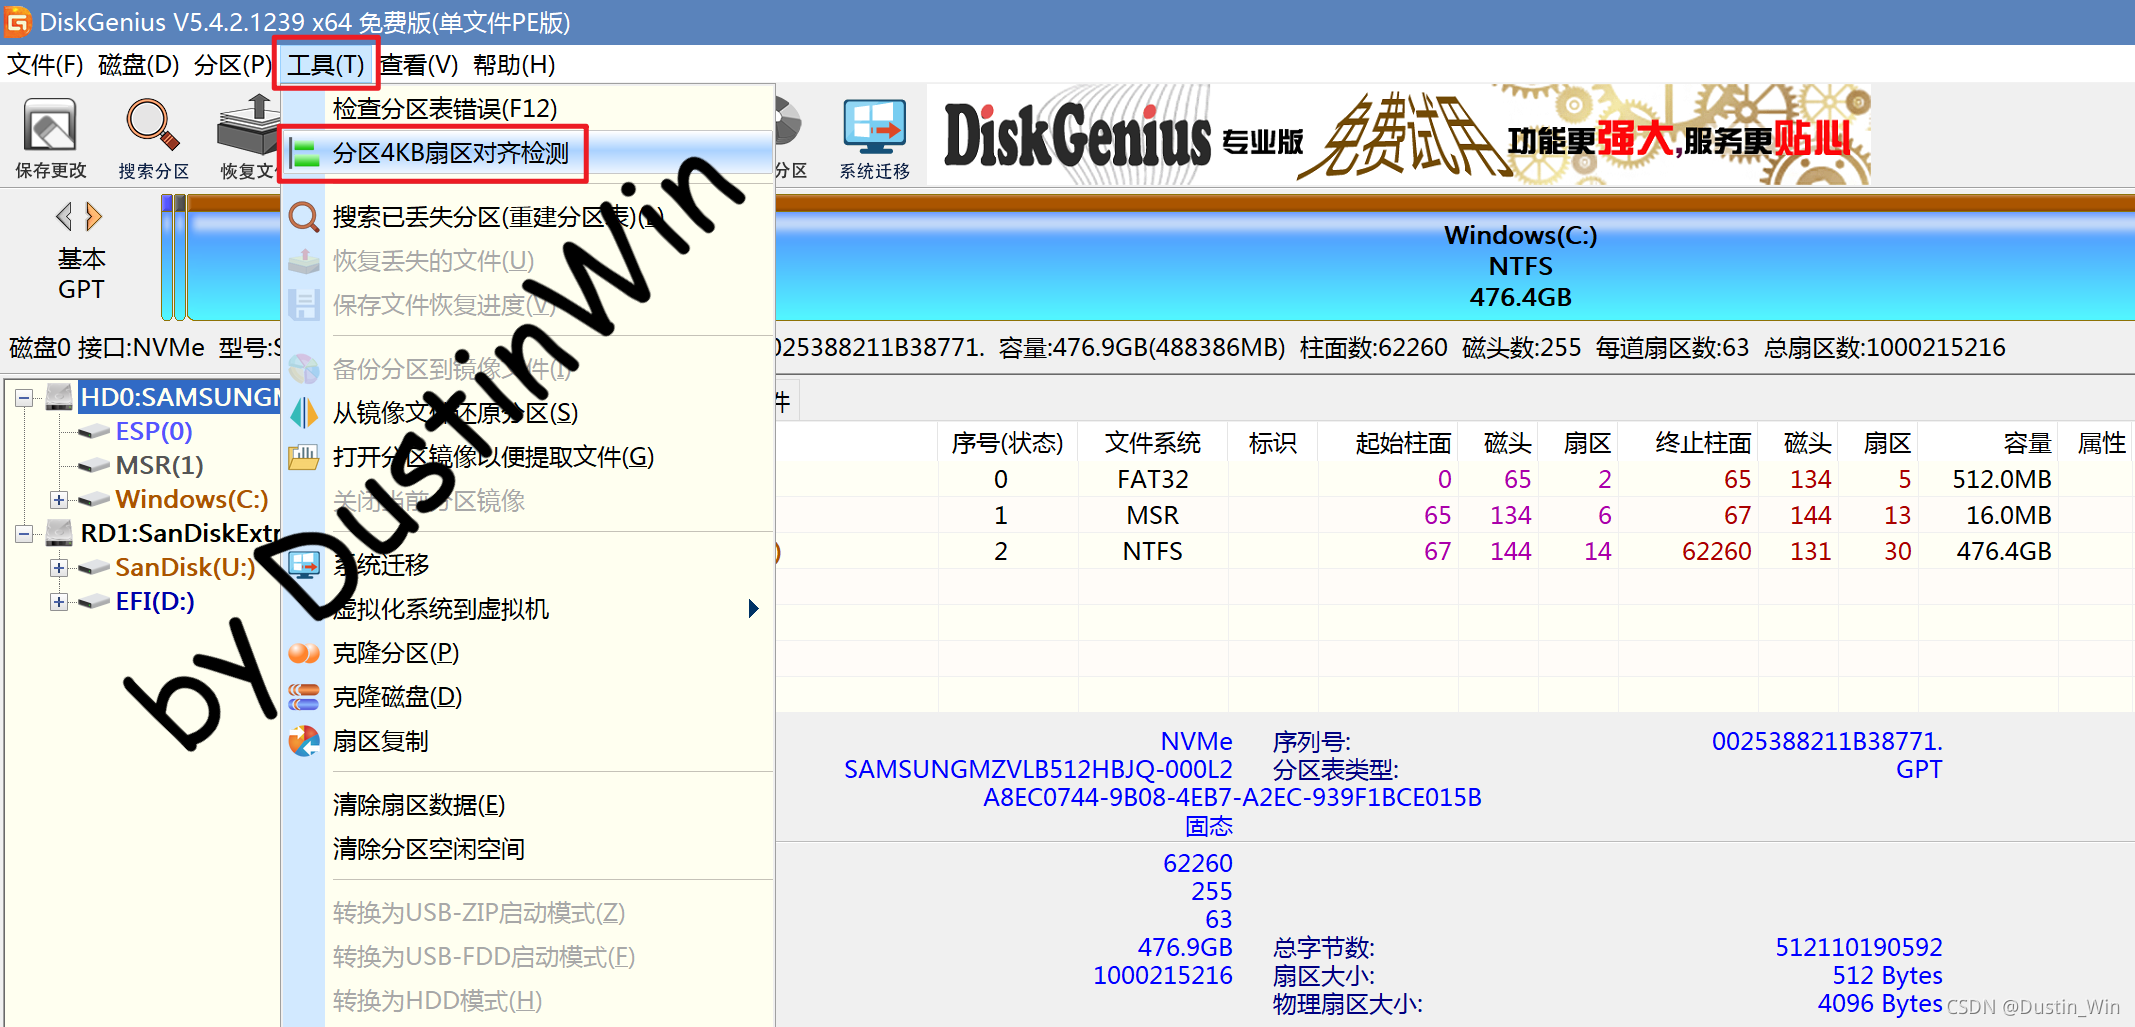Click the 克隆磁盘 icon in menu
The image size is (2135, 1027).
pos(304,697)
